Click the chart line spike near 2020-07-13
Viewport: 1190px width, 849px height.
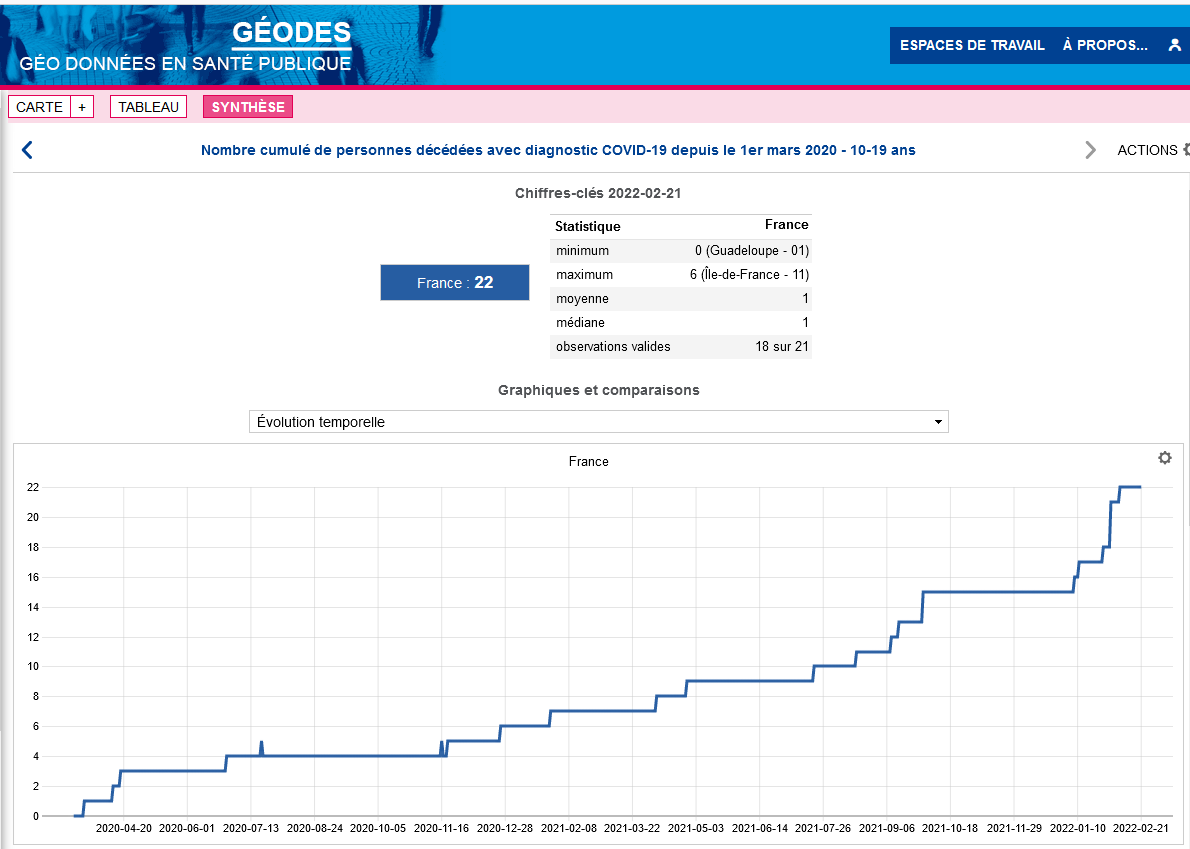261,747
